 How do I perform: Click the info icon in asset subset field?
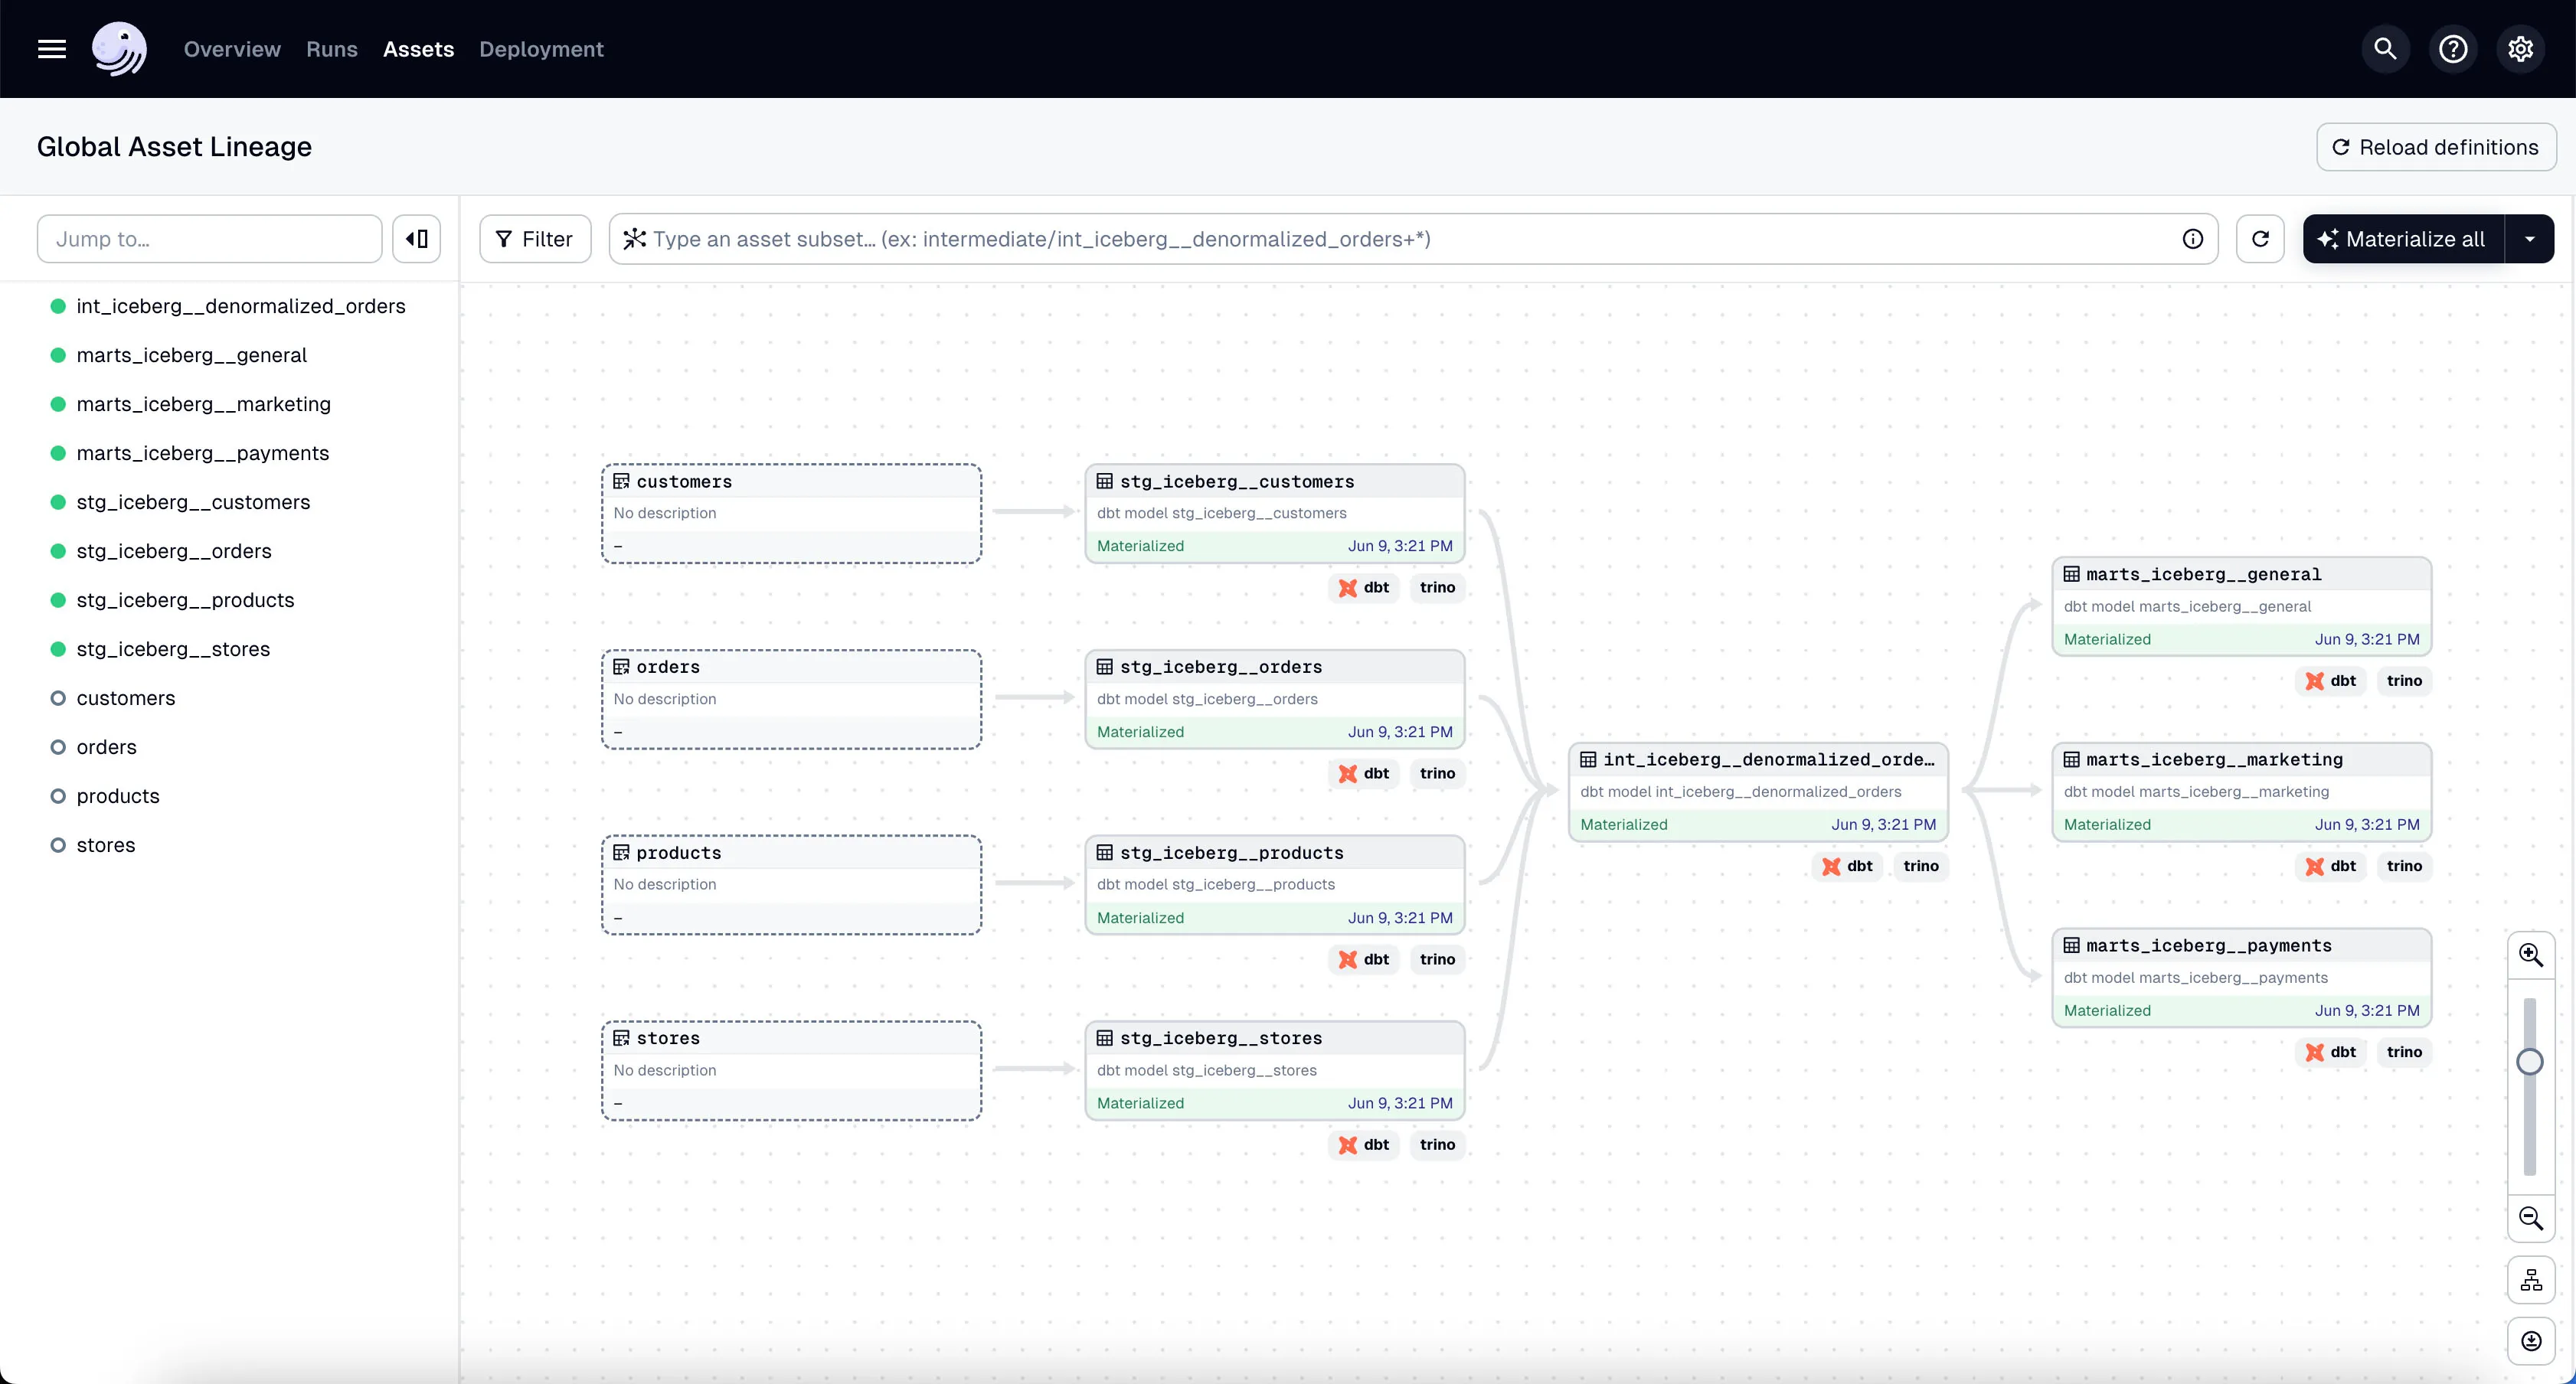(x=2192, y=239)
